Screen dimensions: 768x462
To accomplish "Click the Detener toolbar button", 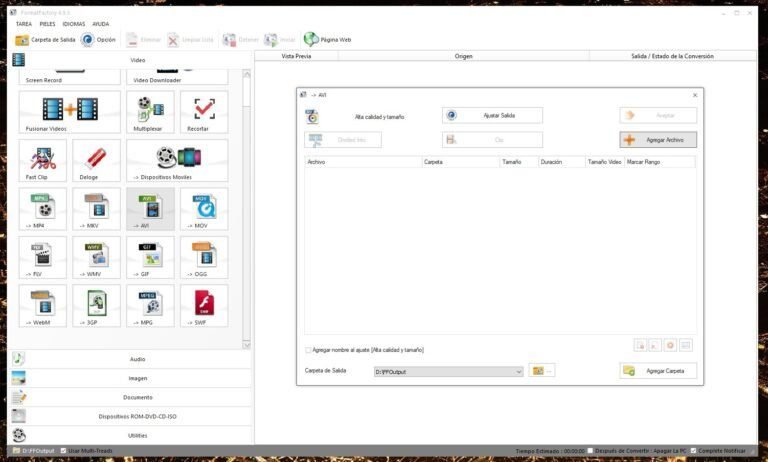I will [240, 40].
